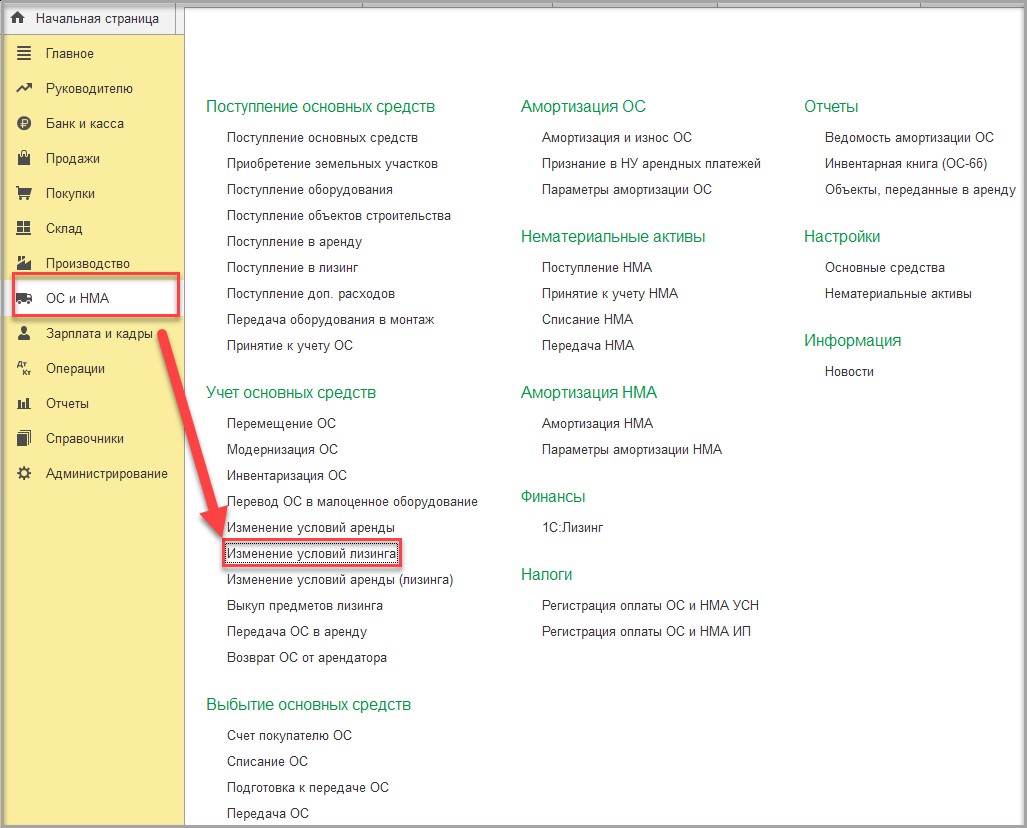1027x828 pixels.
Task: Click the Производство factory icon
Action: click(x=24, y=263)
